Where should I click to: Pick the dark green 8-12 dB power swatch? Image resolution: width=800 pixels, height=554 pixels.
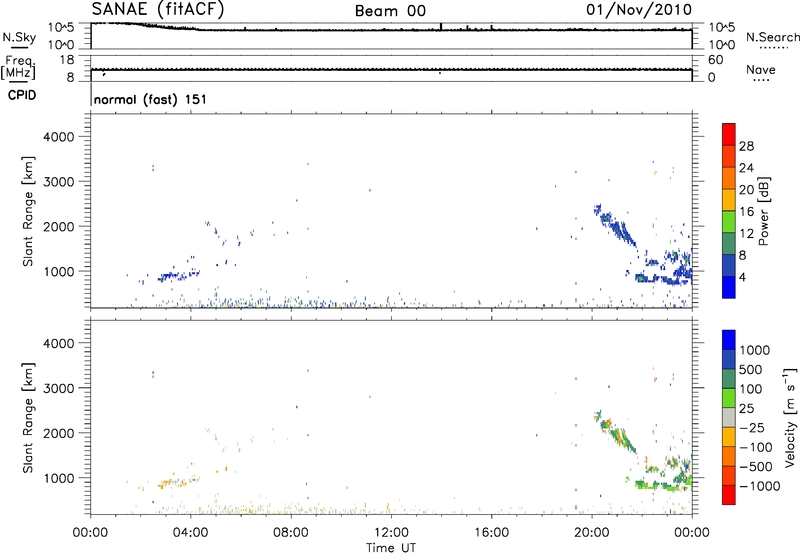pos(729,243)
